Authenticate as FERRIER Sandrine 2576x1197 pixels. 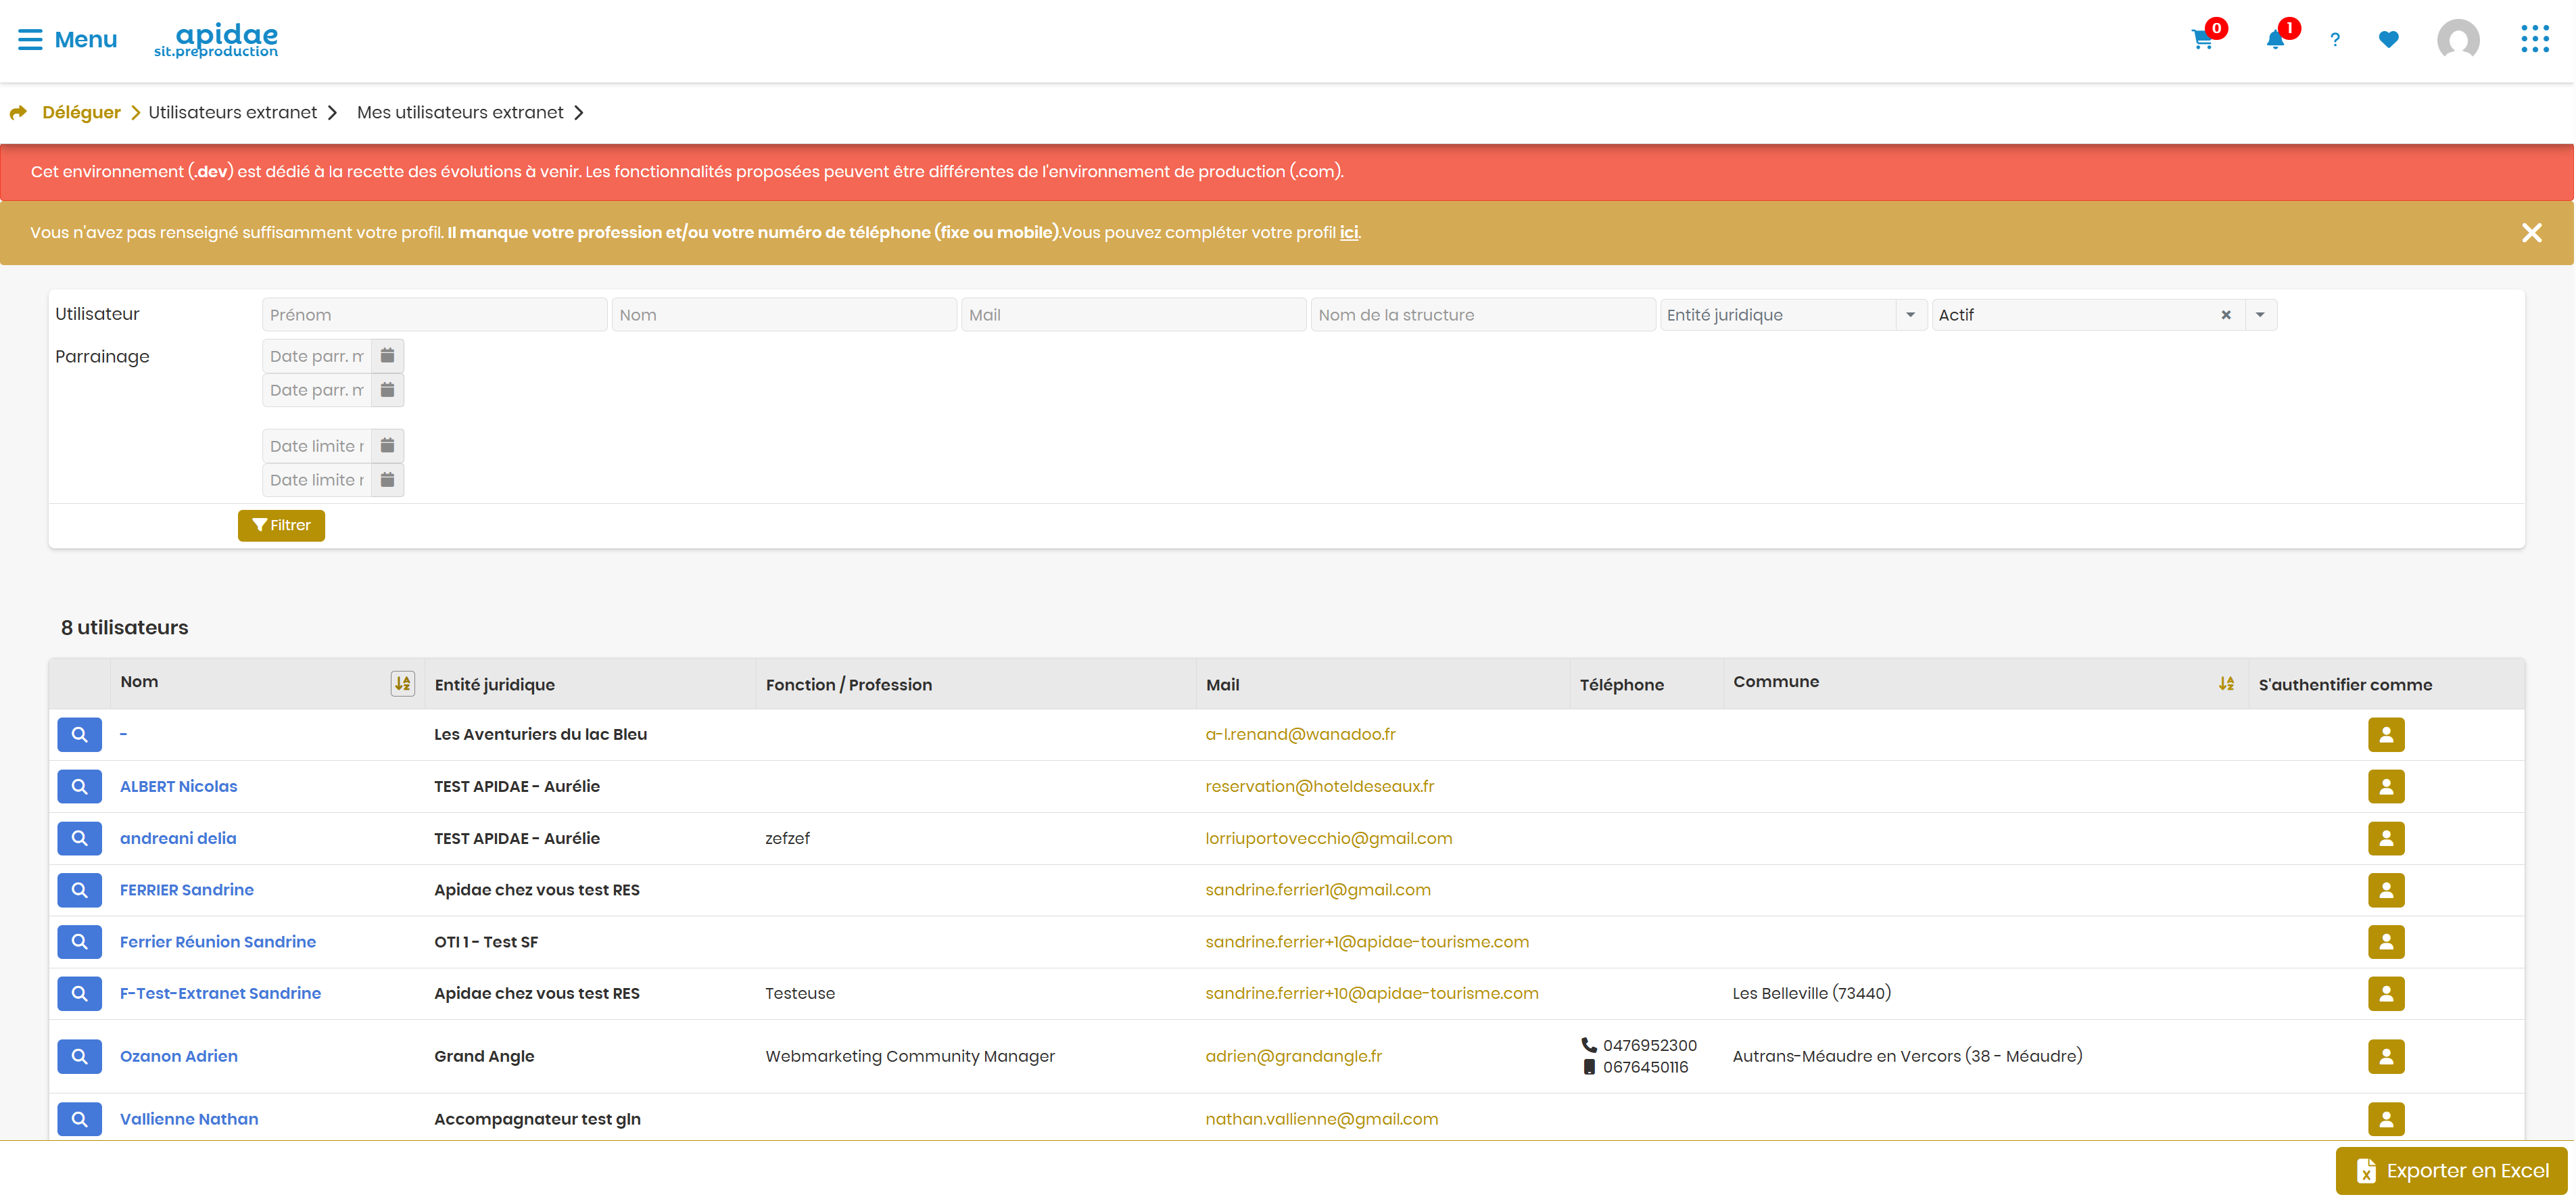coord(2386,890)
